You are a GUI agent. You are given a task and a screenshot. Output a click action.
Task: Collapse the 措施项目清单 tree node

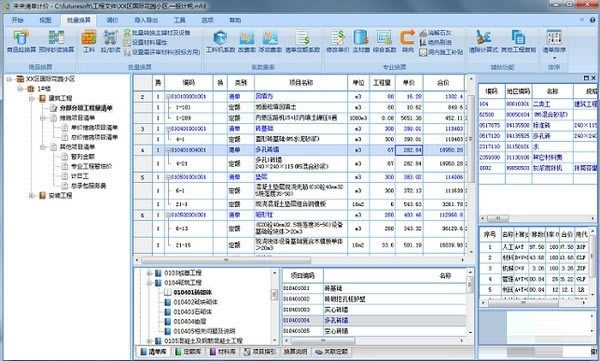click(x=43, y=118)
